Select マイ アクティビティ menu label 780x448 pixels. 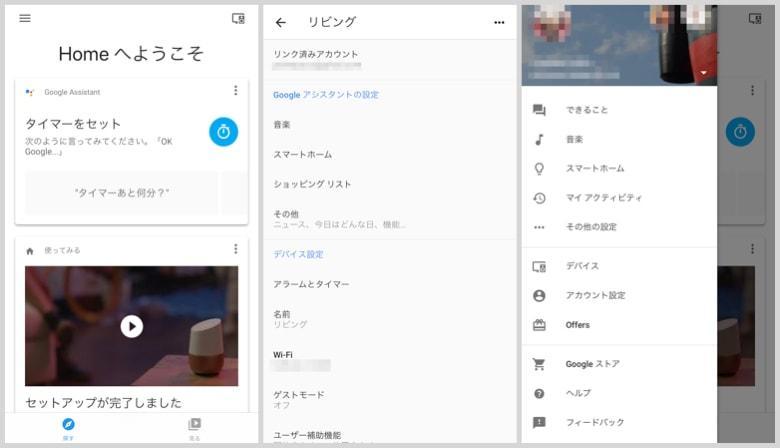click(604, 198)
